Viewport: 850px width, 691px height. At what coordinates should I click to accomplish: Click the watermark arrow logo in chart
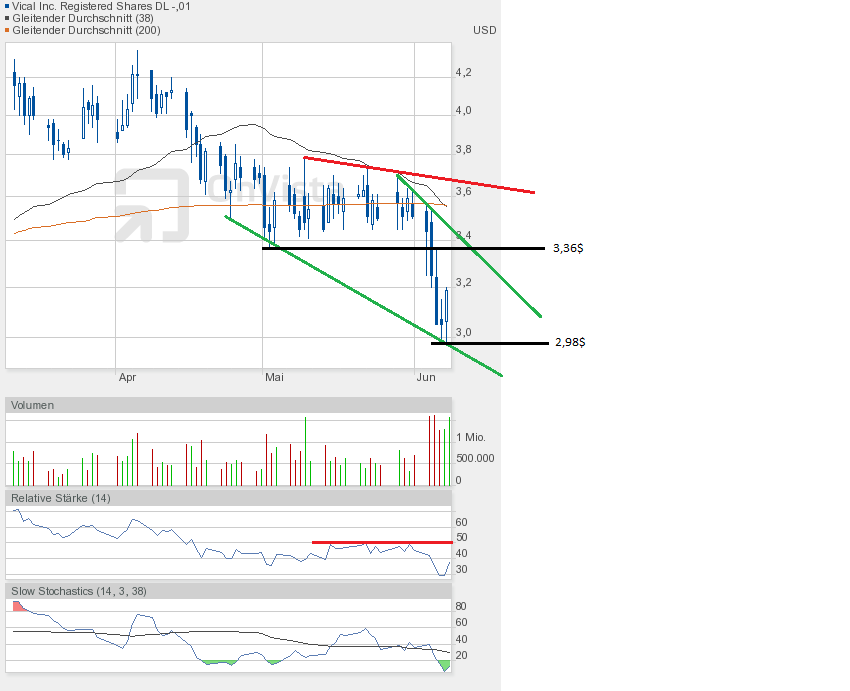152,205
